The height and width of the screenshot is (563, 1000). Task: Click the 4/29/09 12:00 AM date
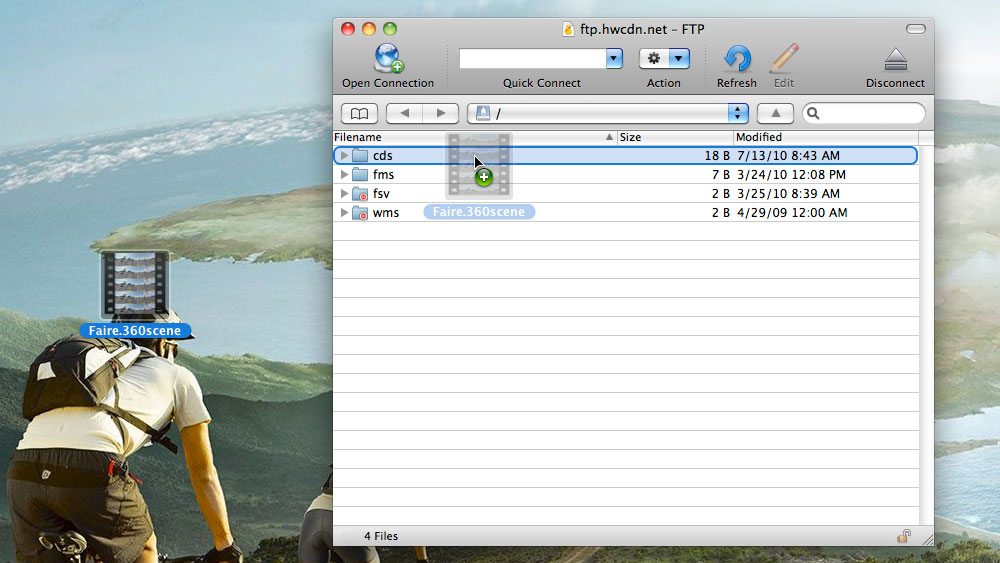click(x=792, y=213)
